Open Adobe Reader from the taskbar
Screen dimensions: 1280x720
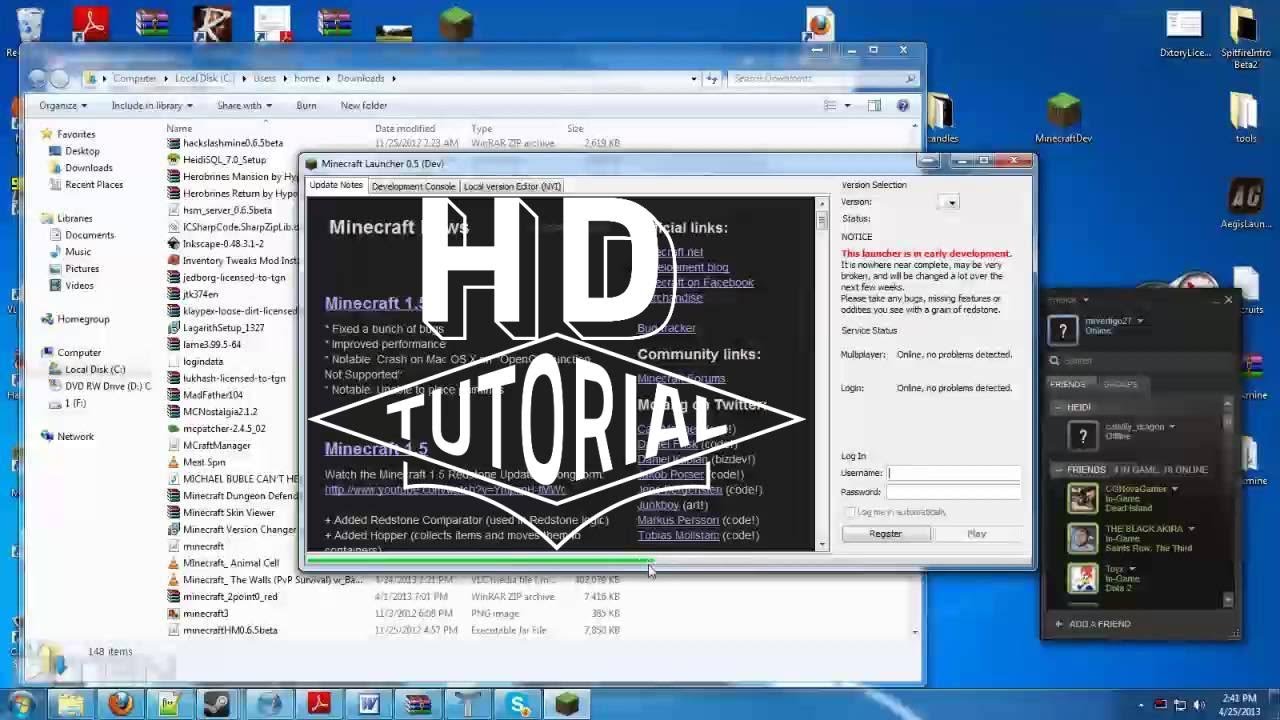coord(319,704)
